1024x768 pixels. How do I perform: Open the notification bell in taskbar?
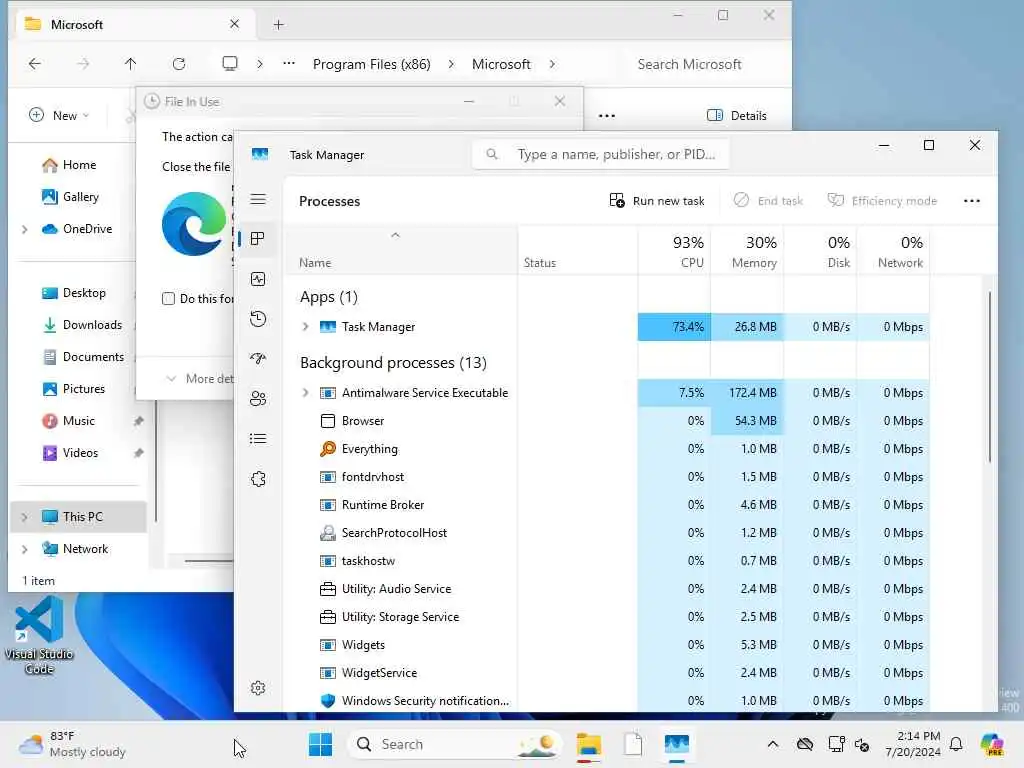pyautogui.click(x=956, y=744)
